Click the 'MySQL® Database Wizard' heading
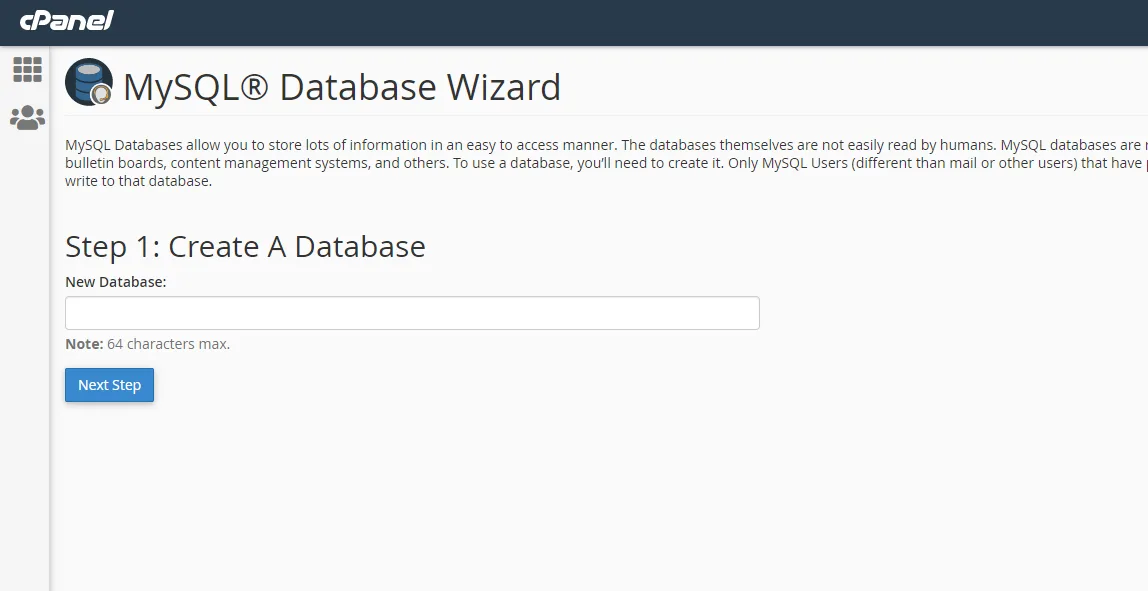1148x591 pixels. [342, 87]
